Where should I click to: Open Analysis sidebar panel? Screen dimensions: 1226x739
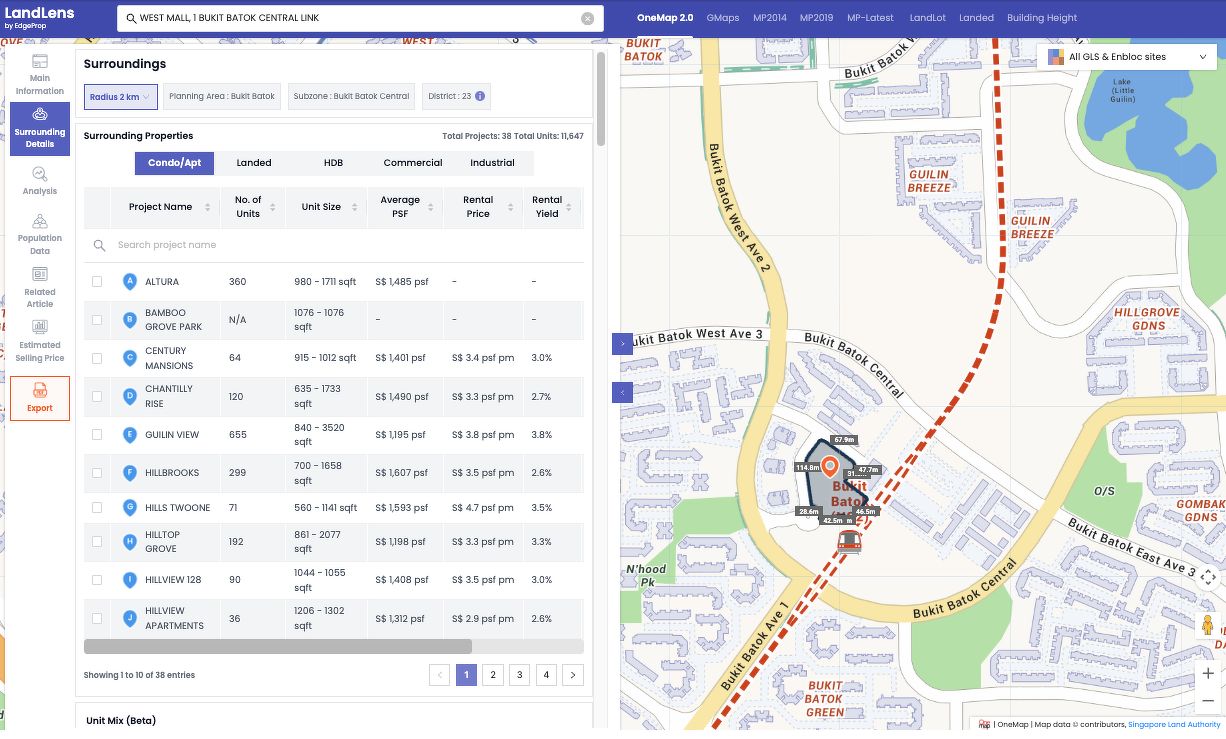(40, 180)
